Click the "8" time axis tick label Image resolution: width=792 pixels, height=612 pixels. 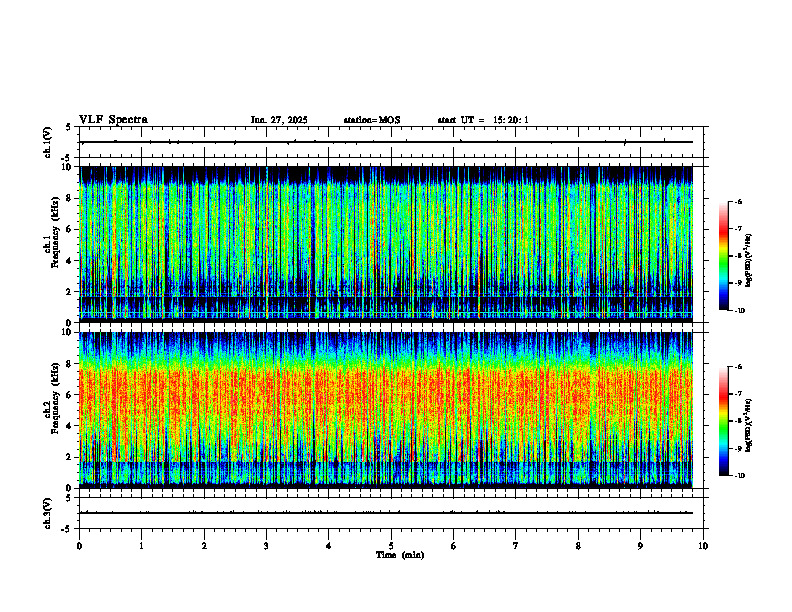pos(578,546)
